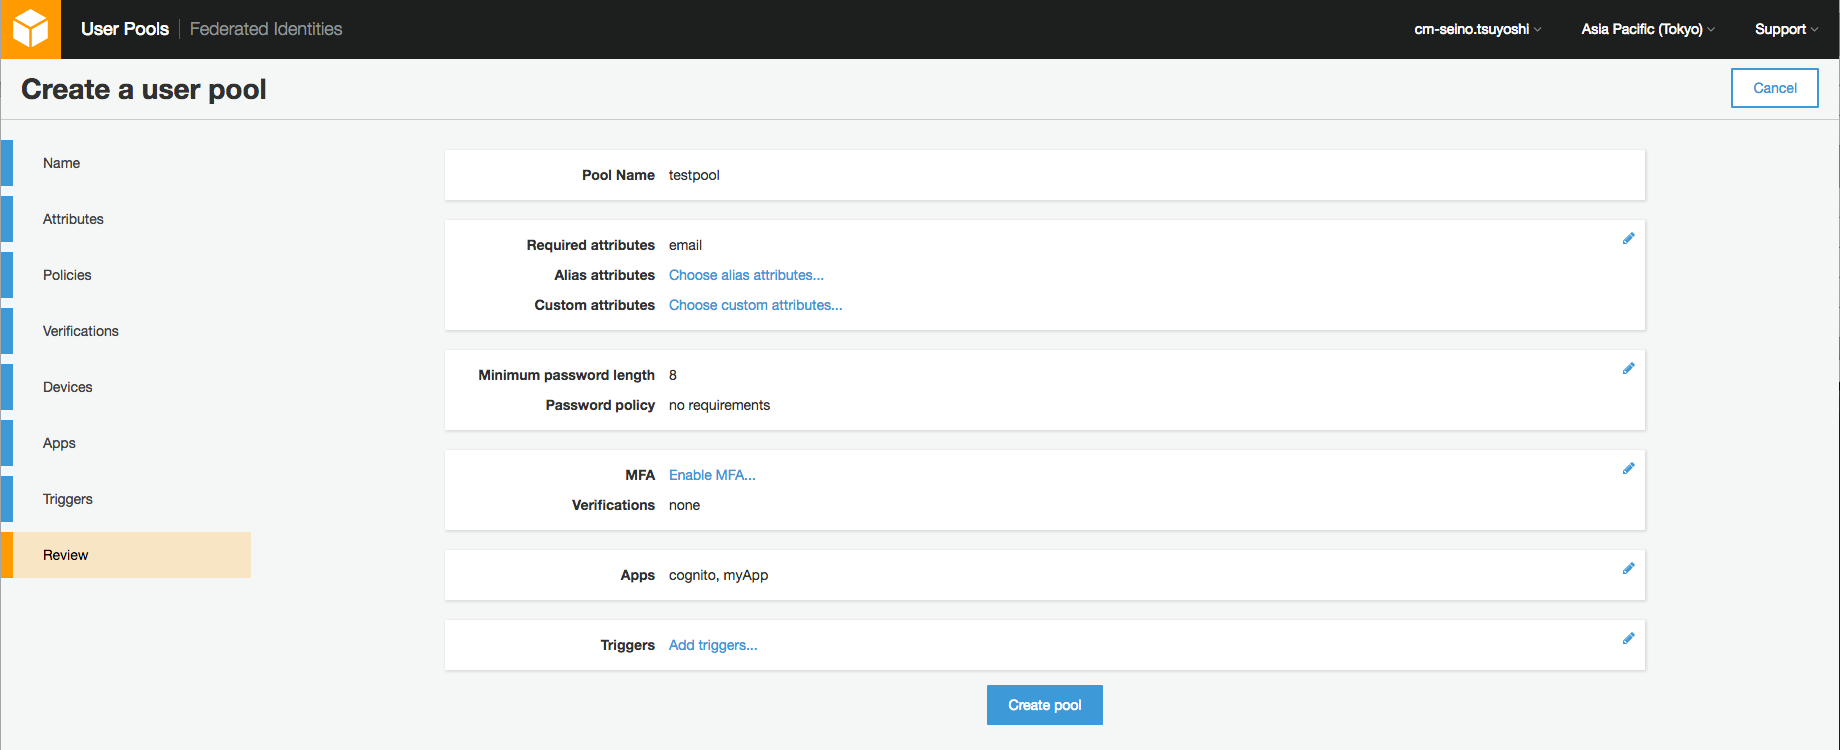Select the Devices step in sidebar
The width and height of the screenshot is (1840, 750).
coord(67,387)
